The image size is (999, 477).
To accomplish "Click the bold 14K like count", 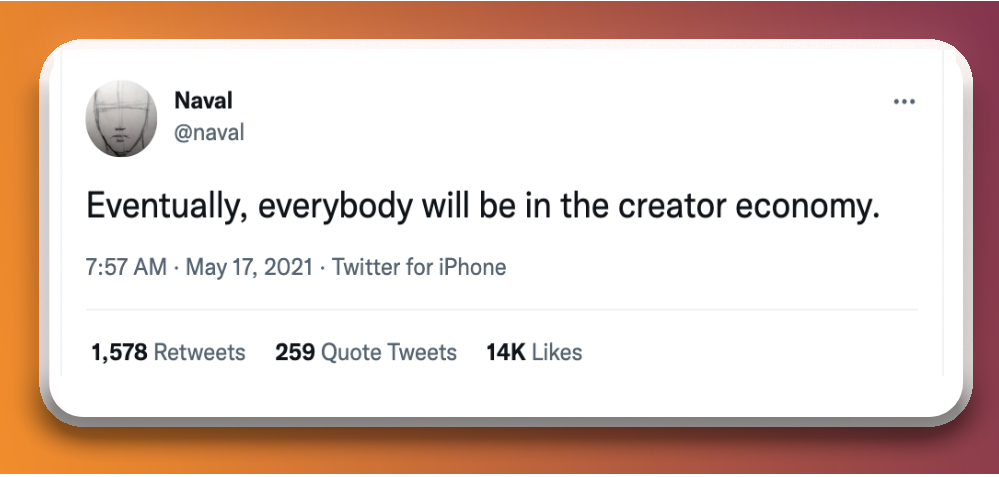I will tap(506, 352).
